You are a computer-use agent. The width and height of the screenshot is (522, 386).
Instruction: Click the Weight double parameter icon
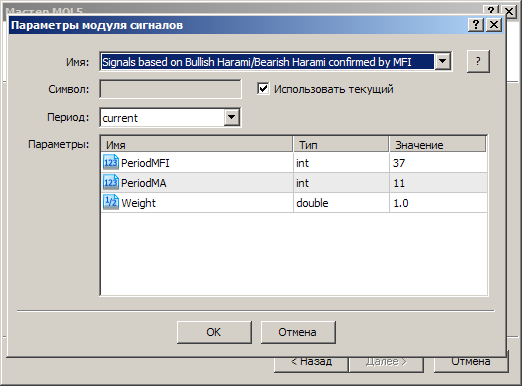point(111,203)
